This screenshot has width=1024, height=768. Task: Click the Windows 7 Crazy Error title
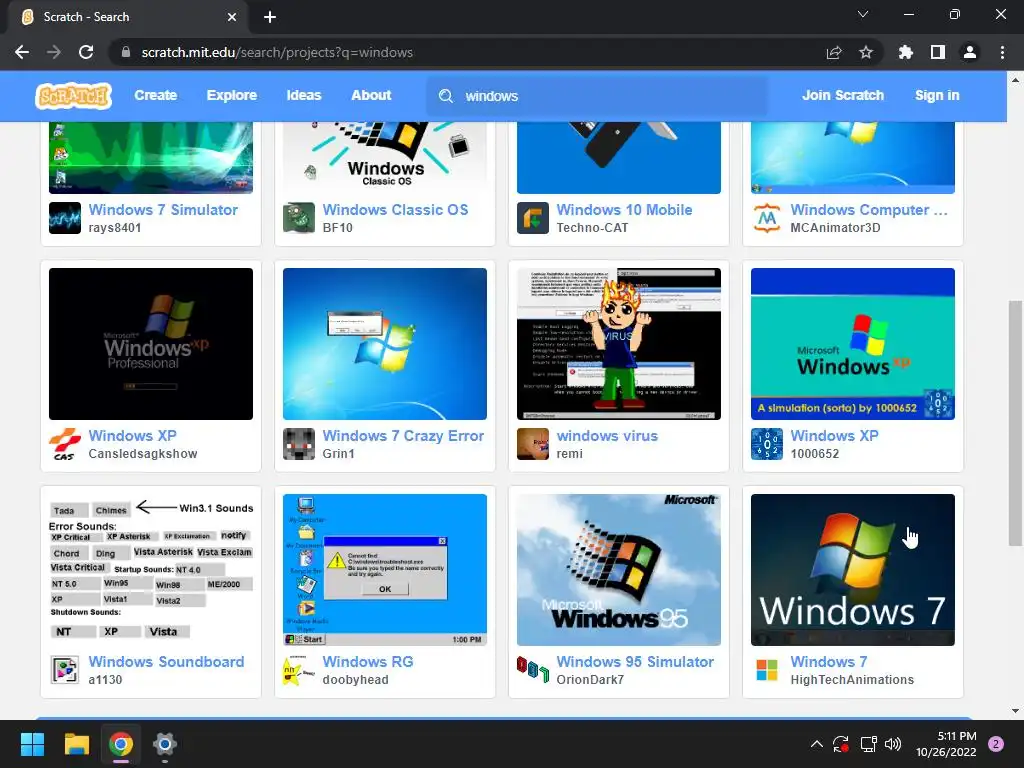tap(403, 436)
